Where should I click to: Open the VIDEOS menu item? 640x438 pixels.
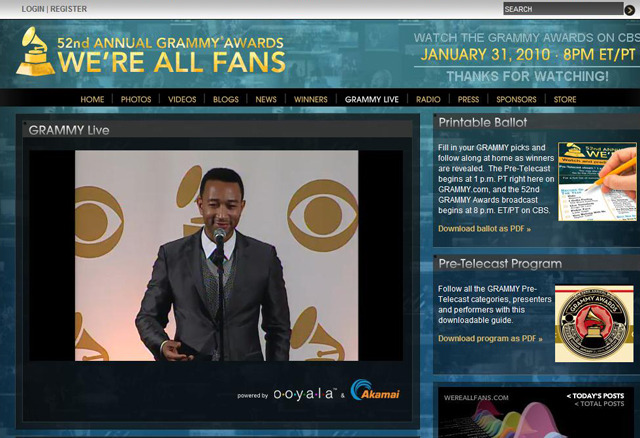click(182, 99)
